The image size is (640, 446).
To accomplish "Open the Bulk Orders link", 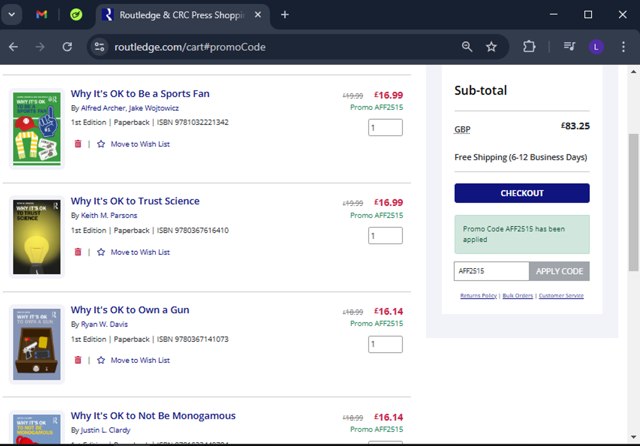I will click(x=518, y=295).
